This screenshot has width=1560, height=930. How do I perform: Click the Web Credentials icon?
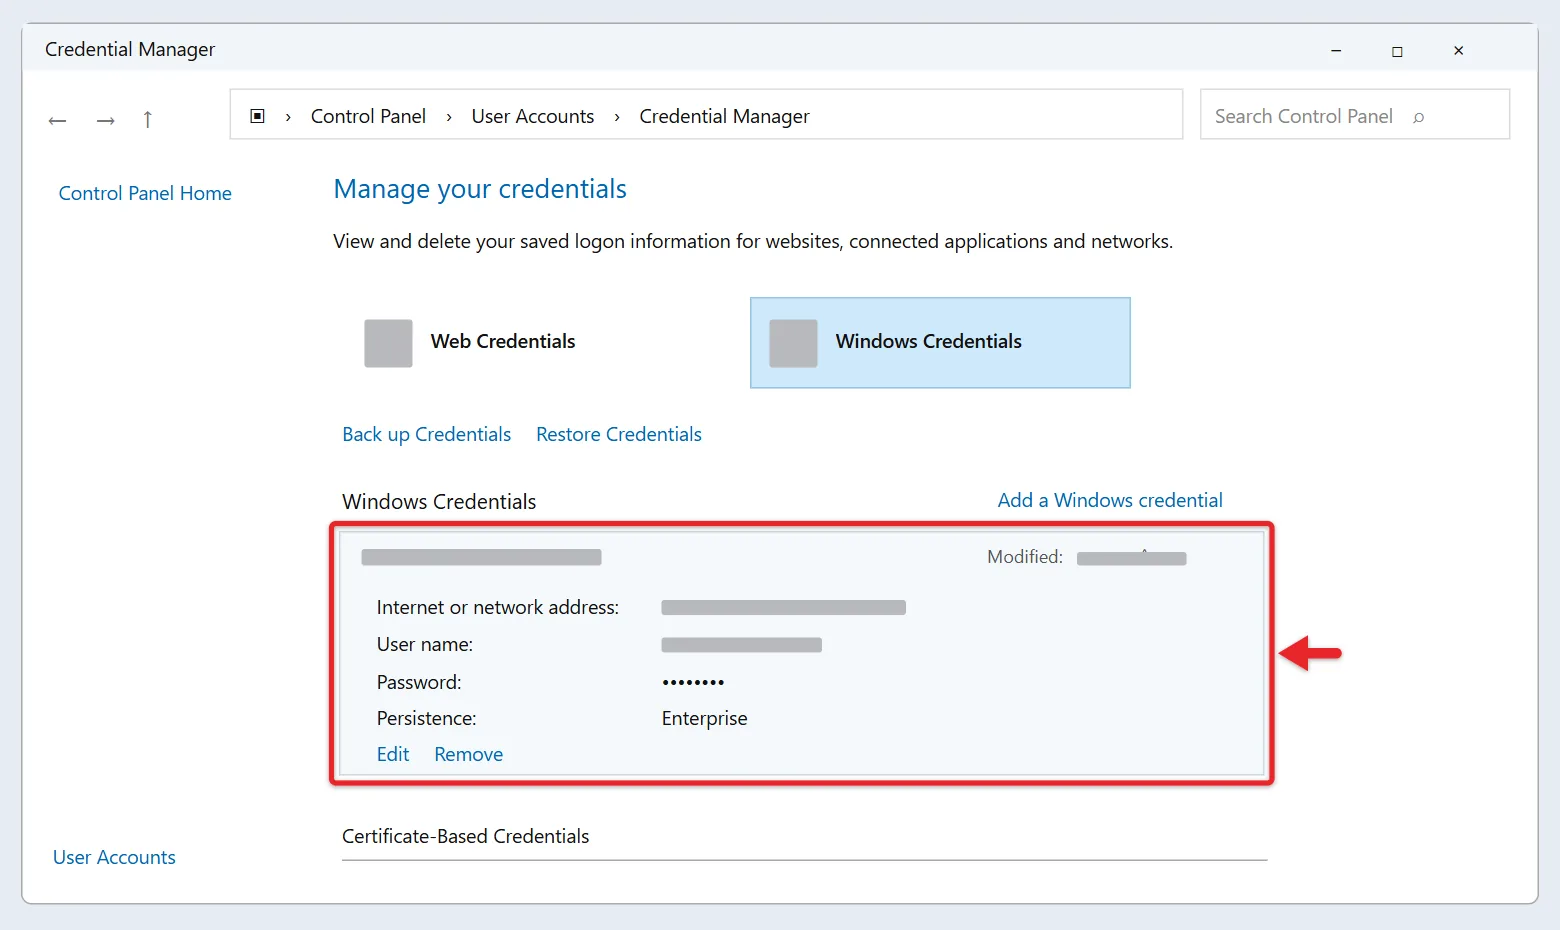tap(388, 343)
